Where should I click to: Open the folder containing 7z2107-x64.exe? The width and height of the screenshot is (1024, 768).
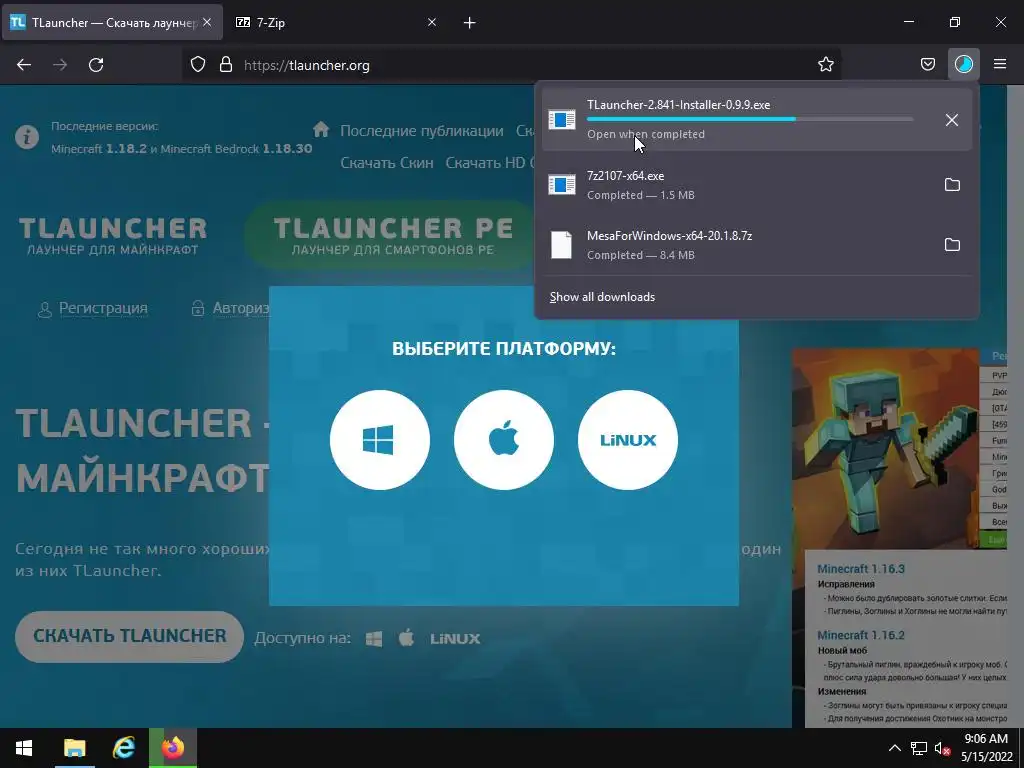[952, 185]
